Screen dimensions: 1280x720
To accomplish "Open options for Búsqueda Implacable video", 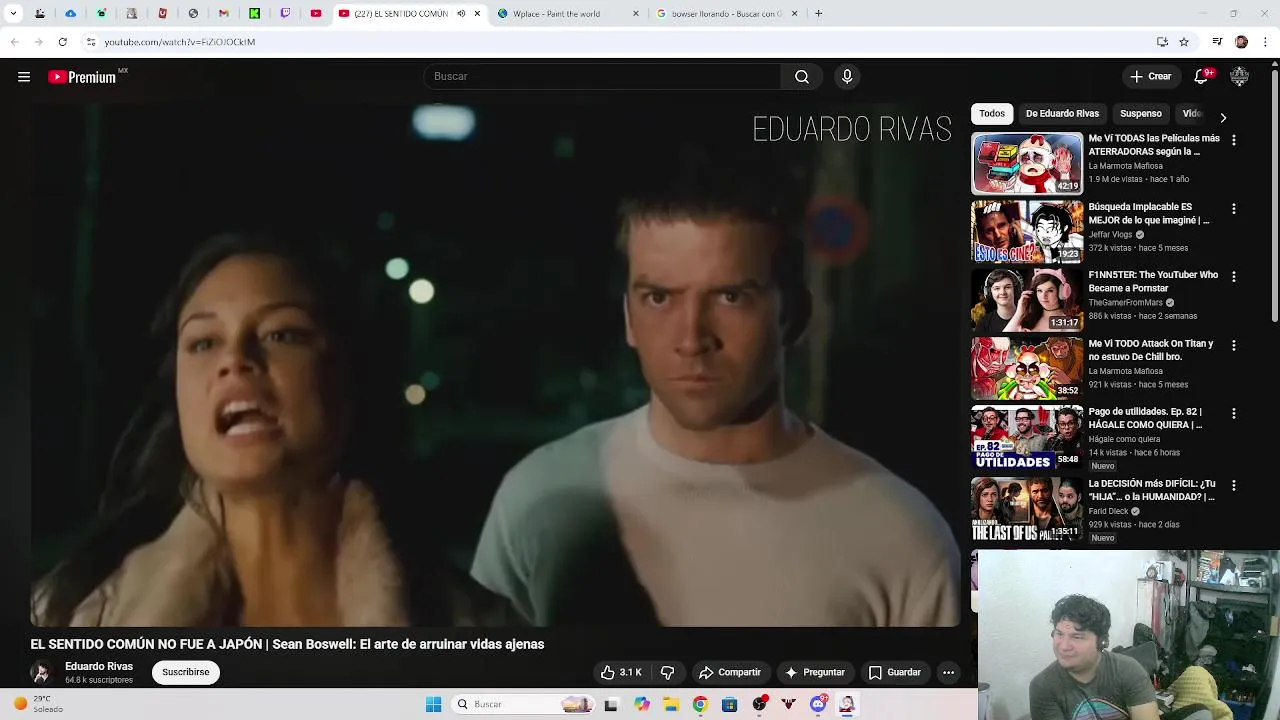I will point(1234,209).
